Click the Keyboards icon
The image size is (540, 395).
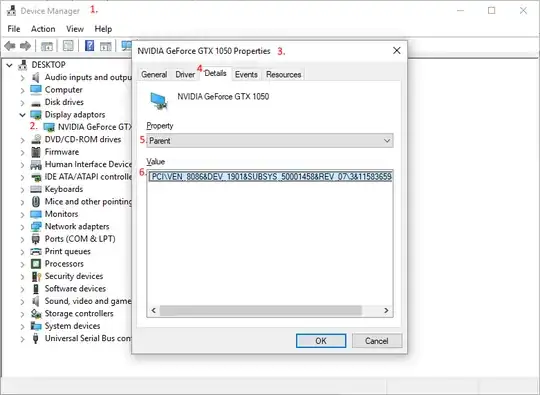click(x=36, y=189)
